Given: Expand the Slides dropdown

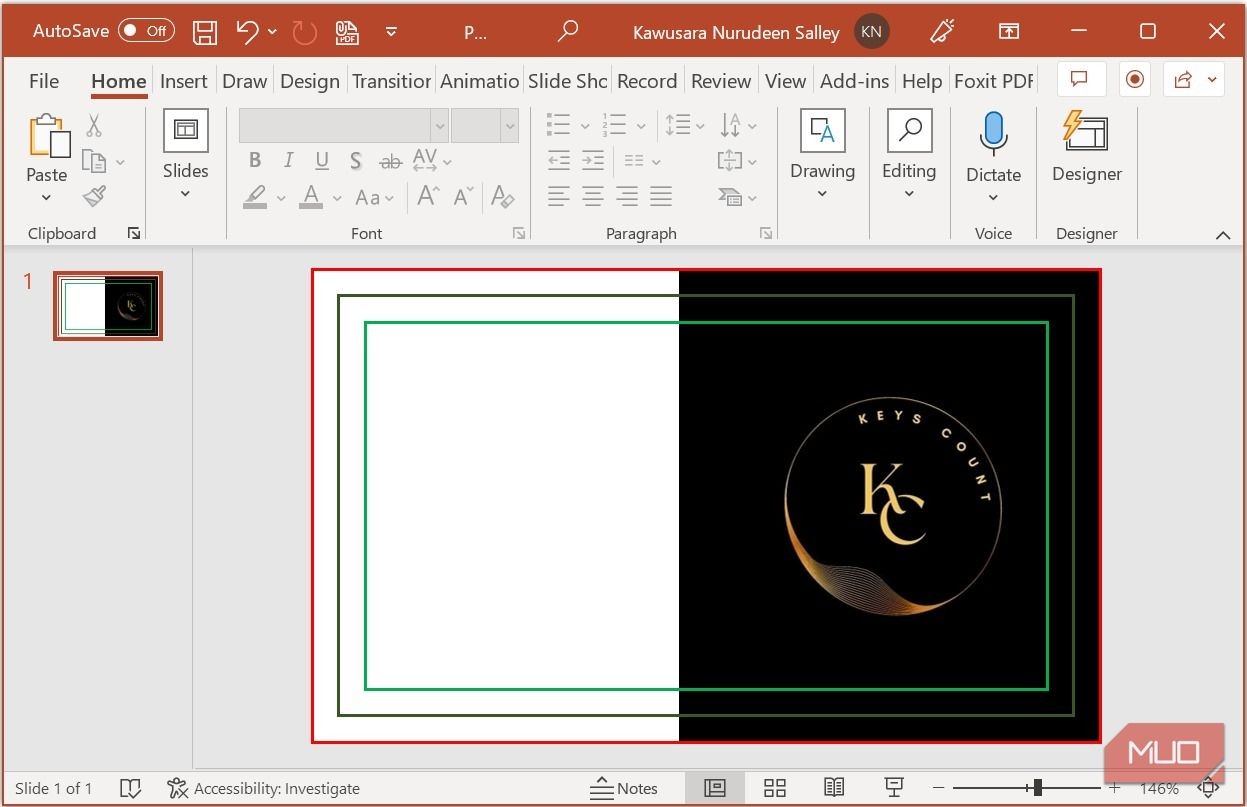Looking at the screenshot, I should [x=185, y=193].
